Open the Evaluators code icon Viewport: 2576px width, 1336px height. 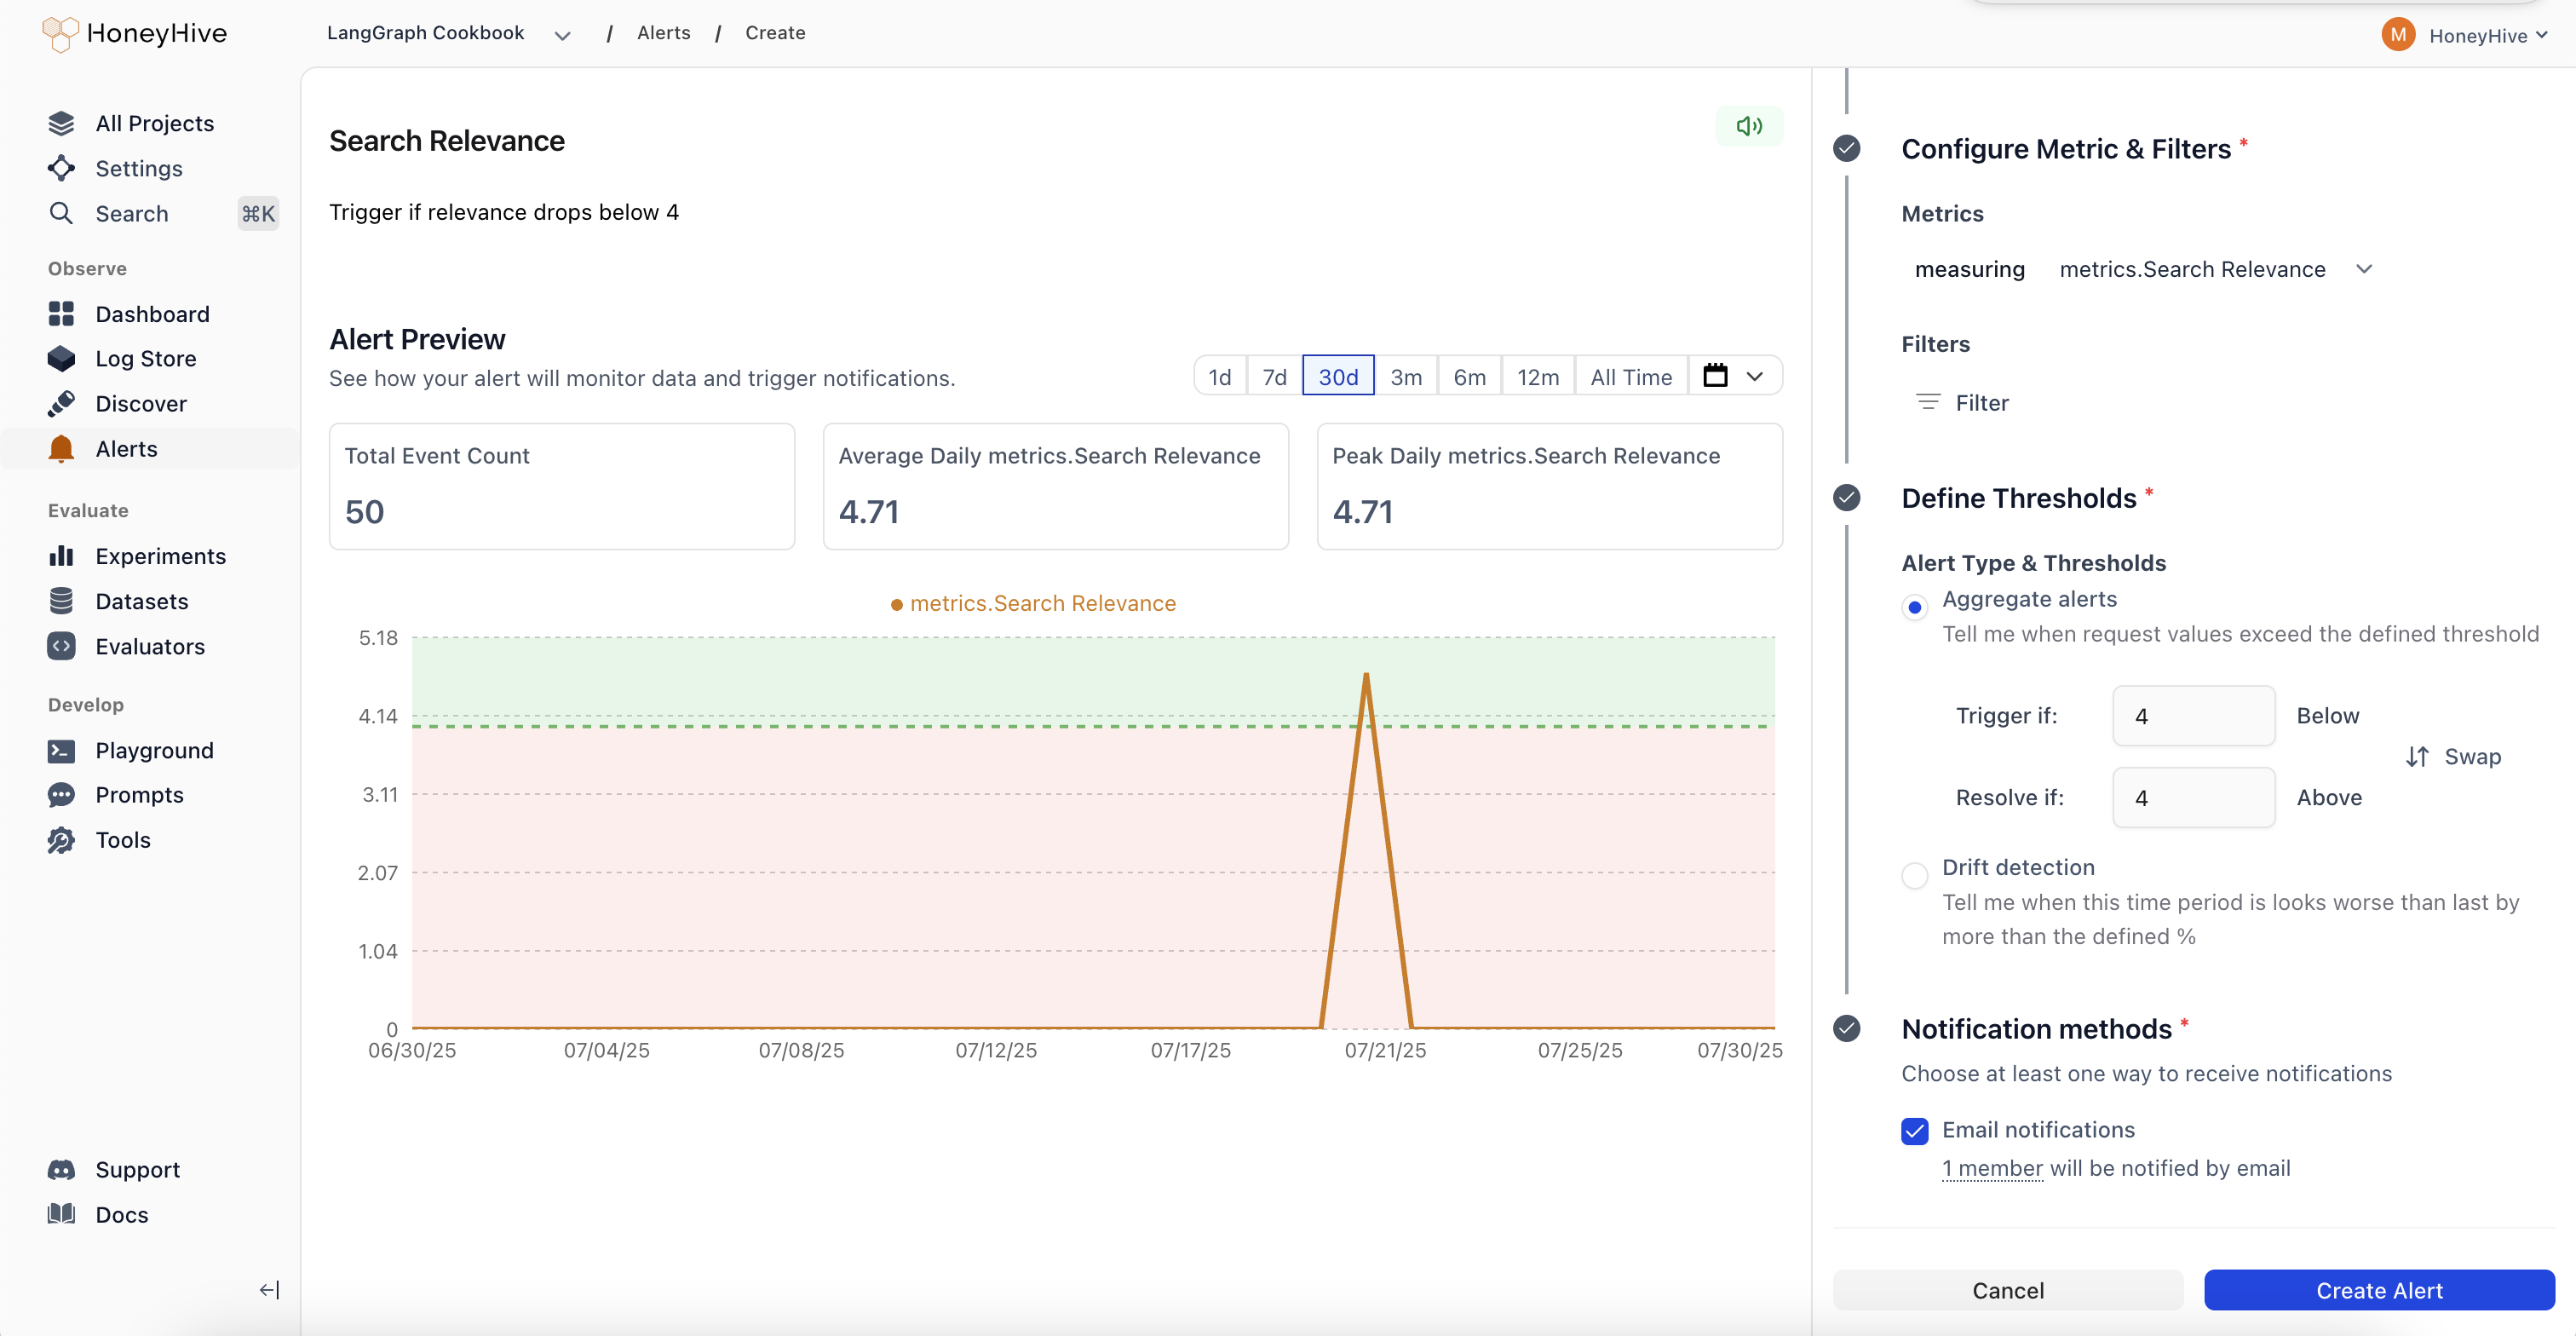(61, 646)
